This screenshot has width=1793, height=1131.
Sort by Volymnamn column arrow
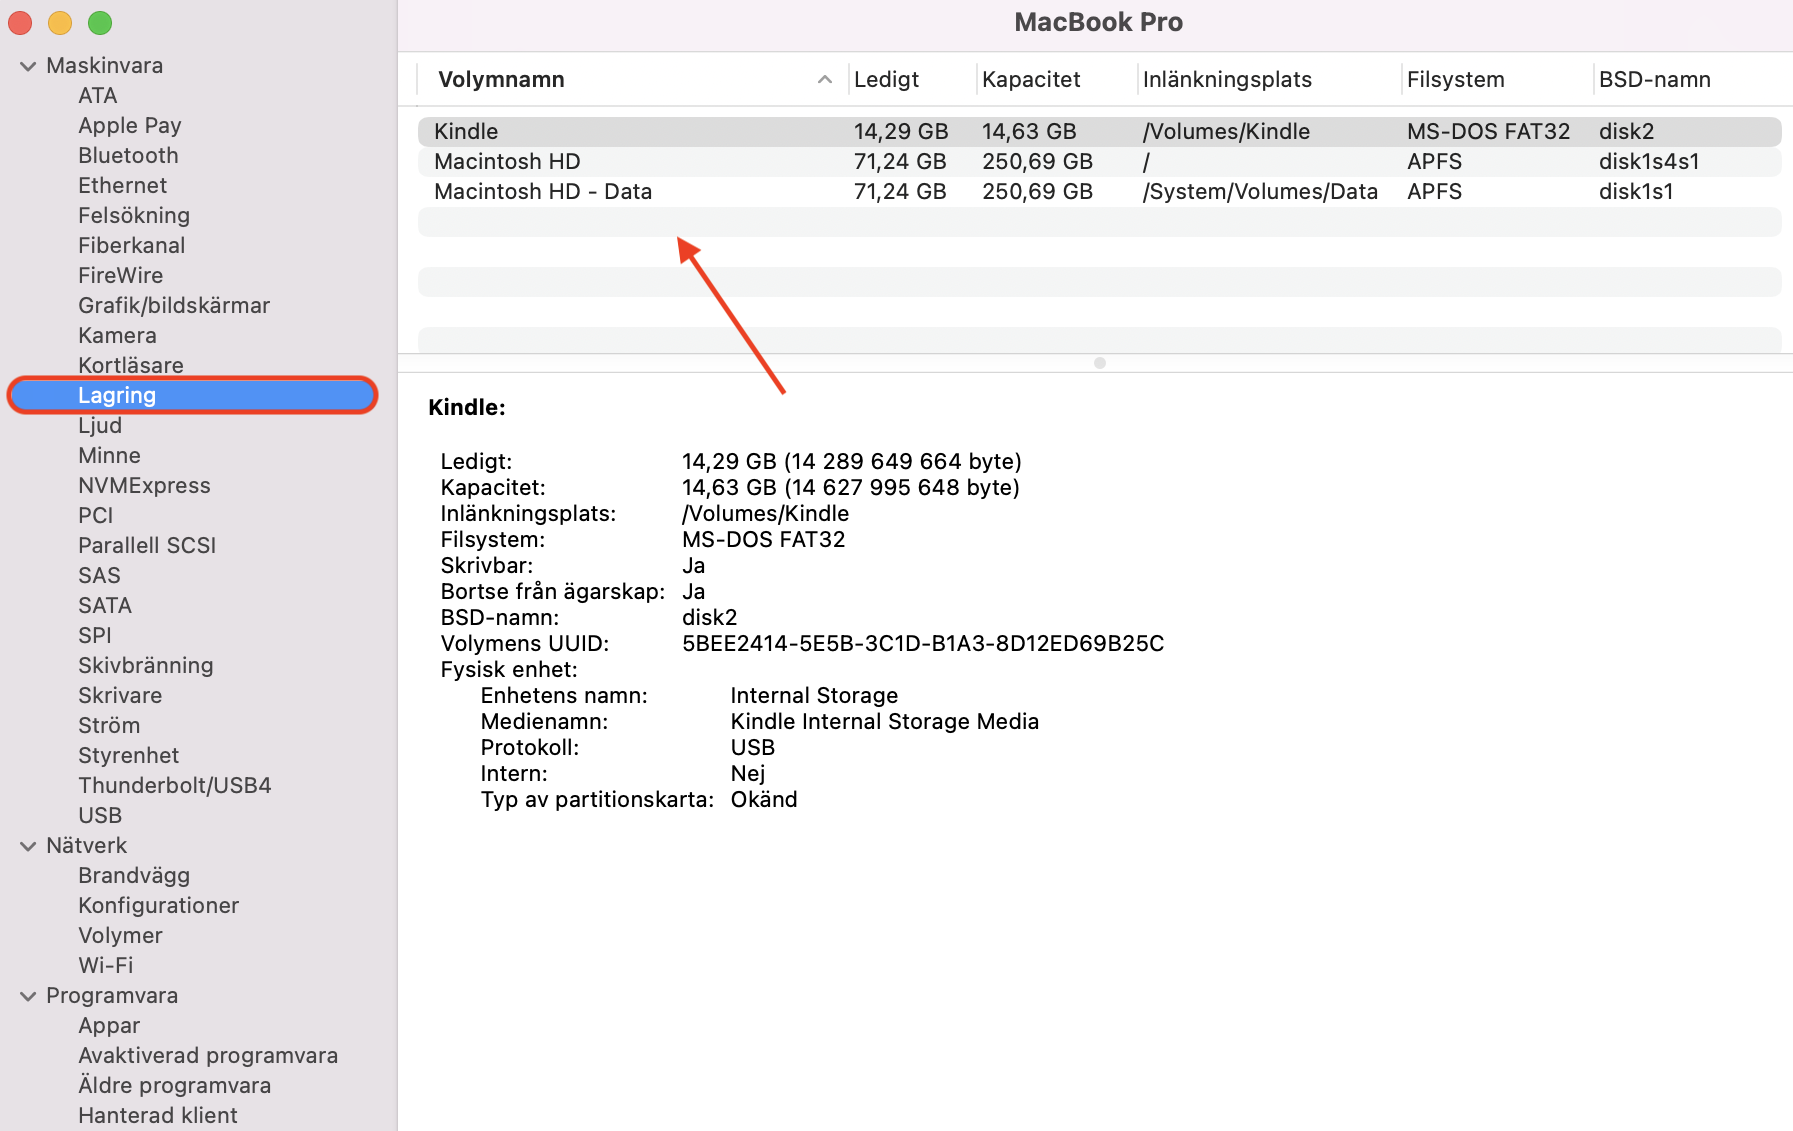click(x=824, y=80)
